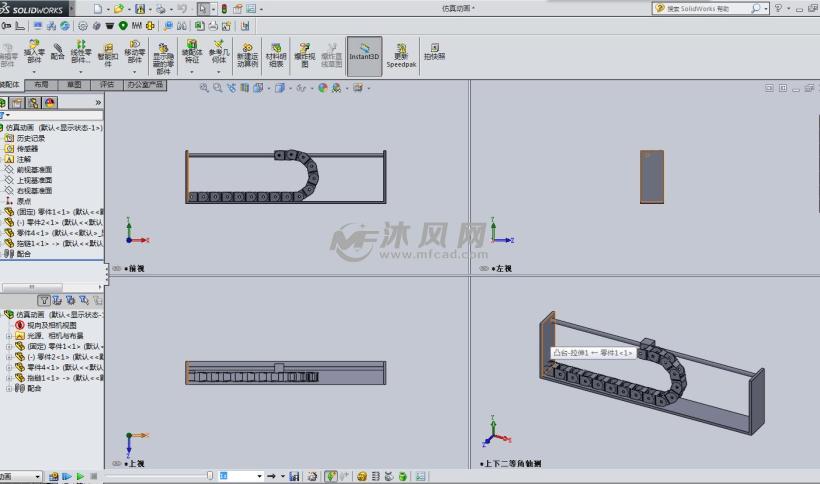
Task: Select 传感器 in the feature tree
Action: coord(27,148)
